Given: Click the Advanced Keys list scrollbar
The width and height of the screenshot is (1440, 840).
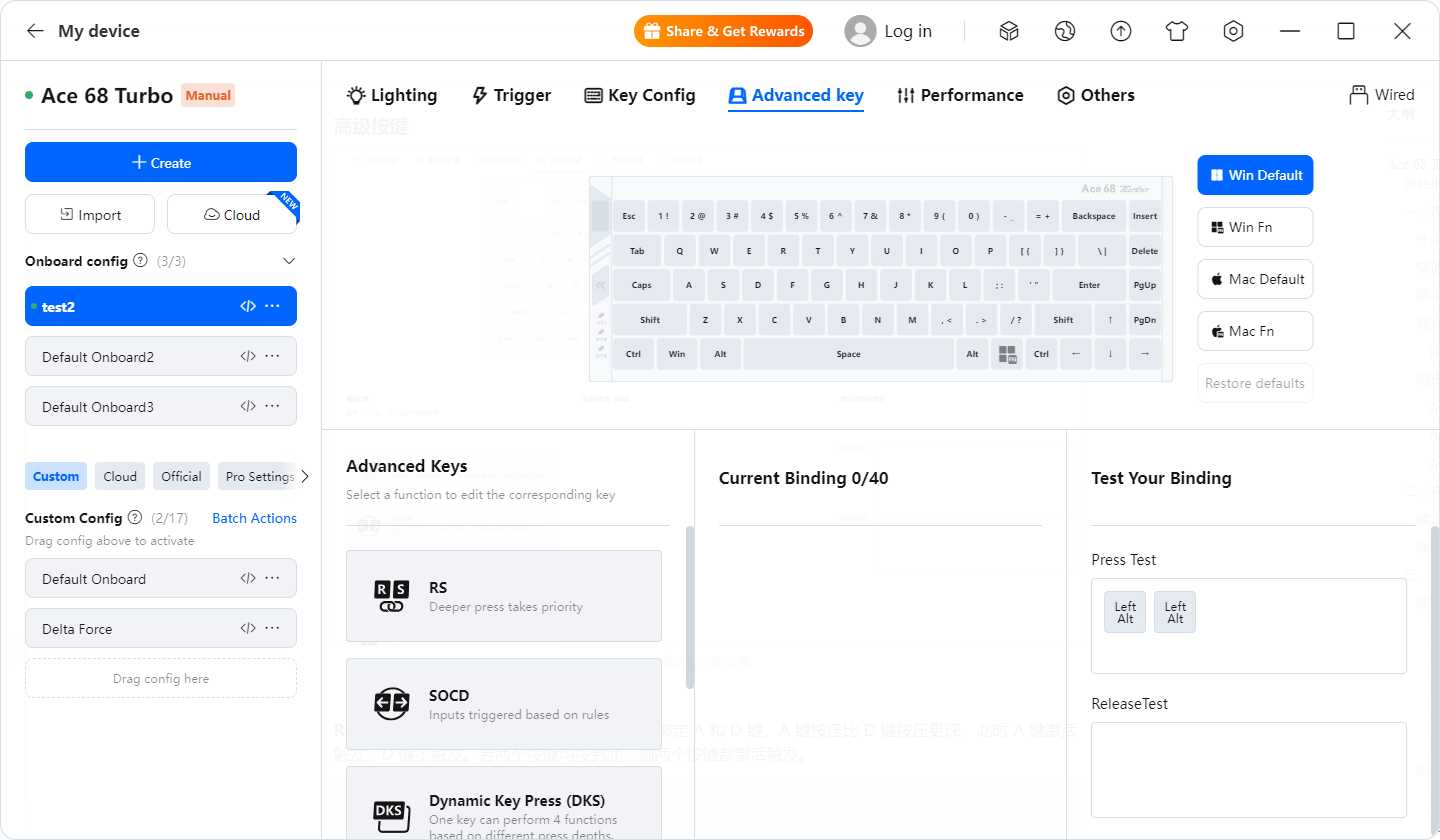Looking at the screenshot, I should (689, 607).
